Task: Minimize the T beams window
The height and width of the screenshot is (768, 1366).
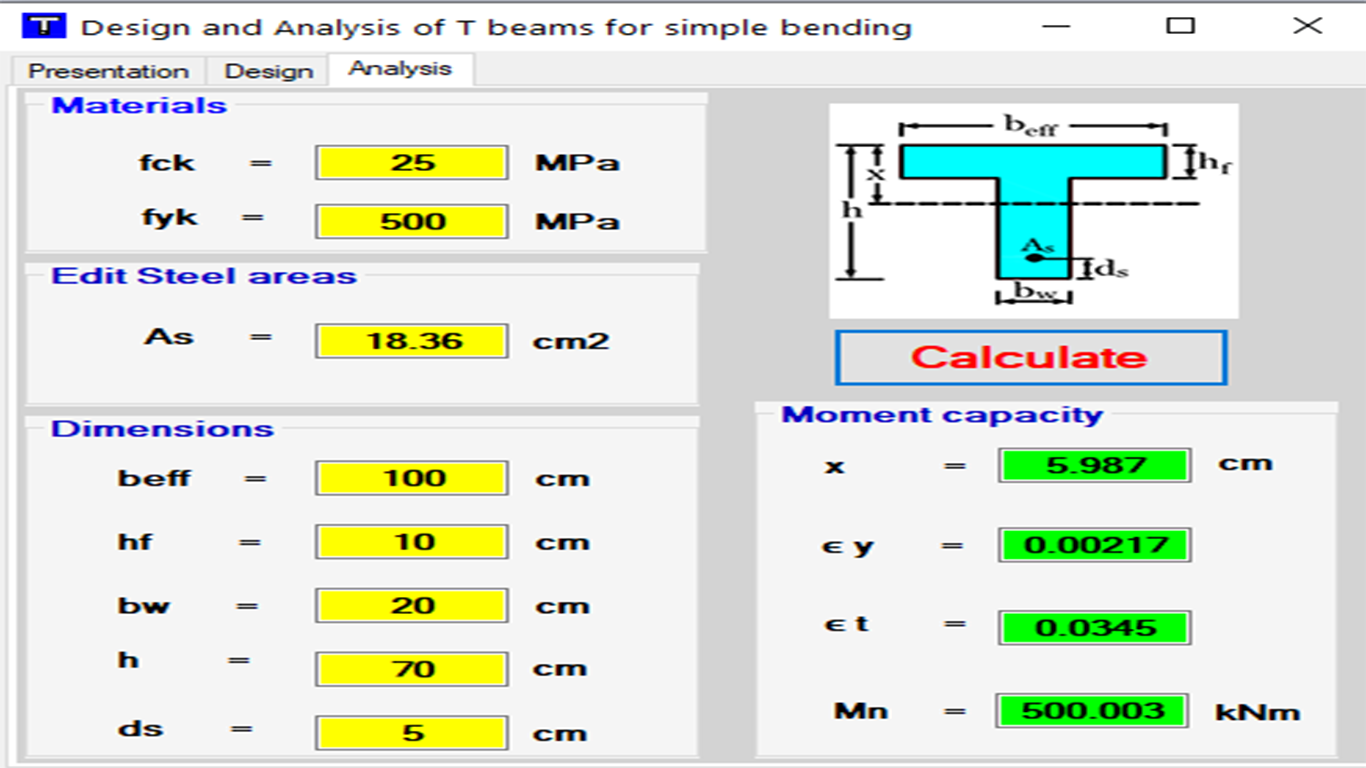Action: (1056, 26)
